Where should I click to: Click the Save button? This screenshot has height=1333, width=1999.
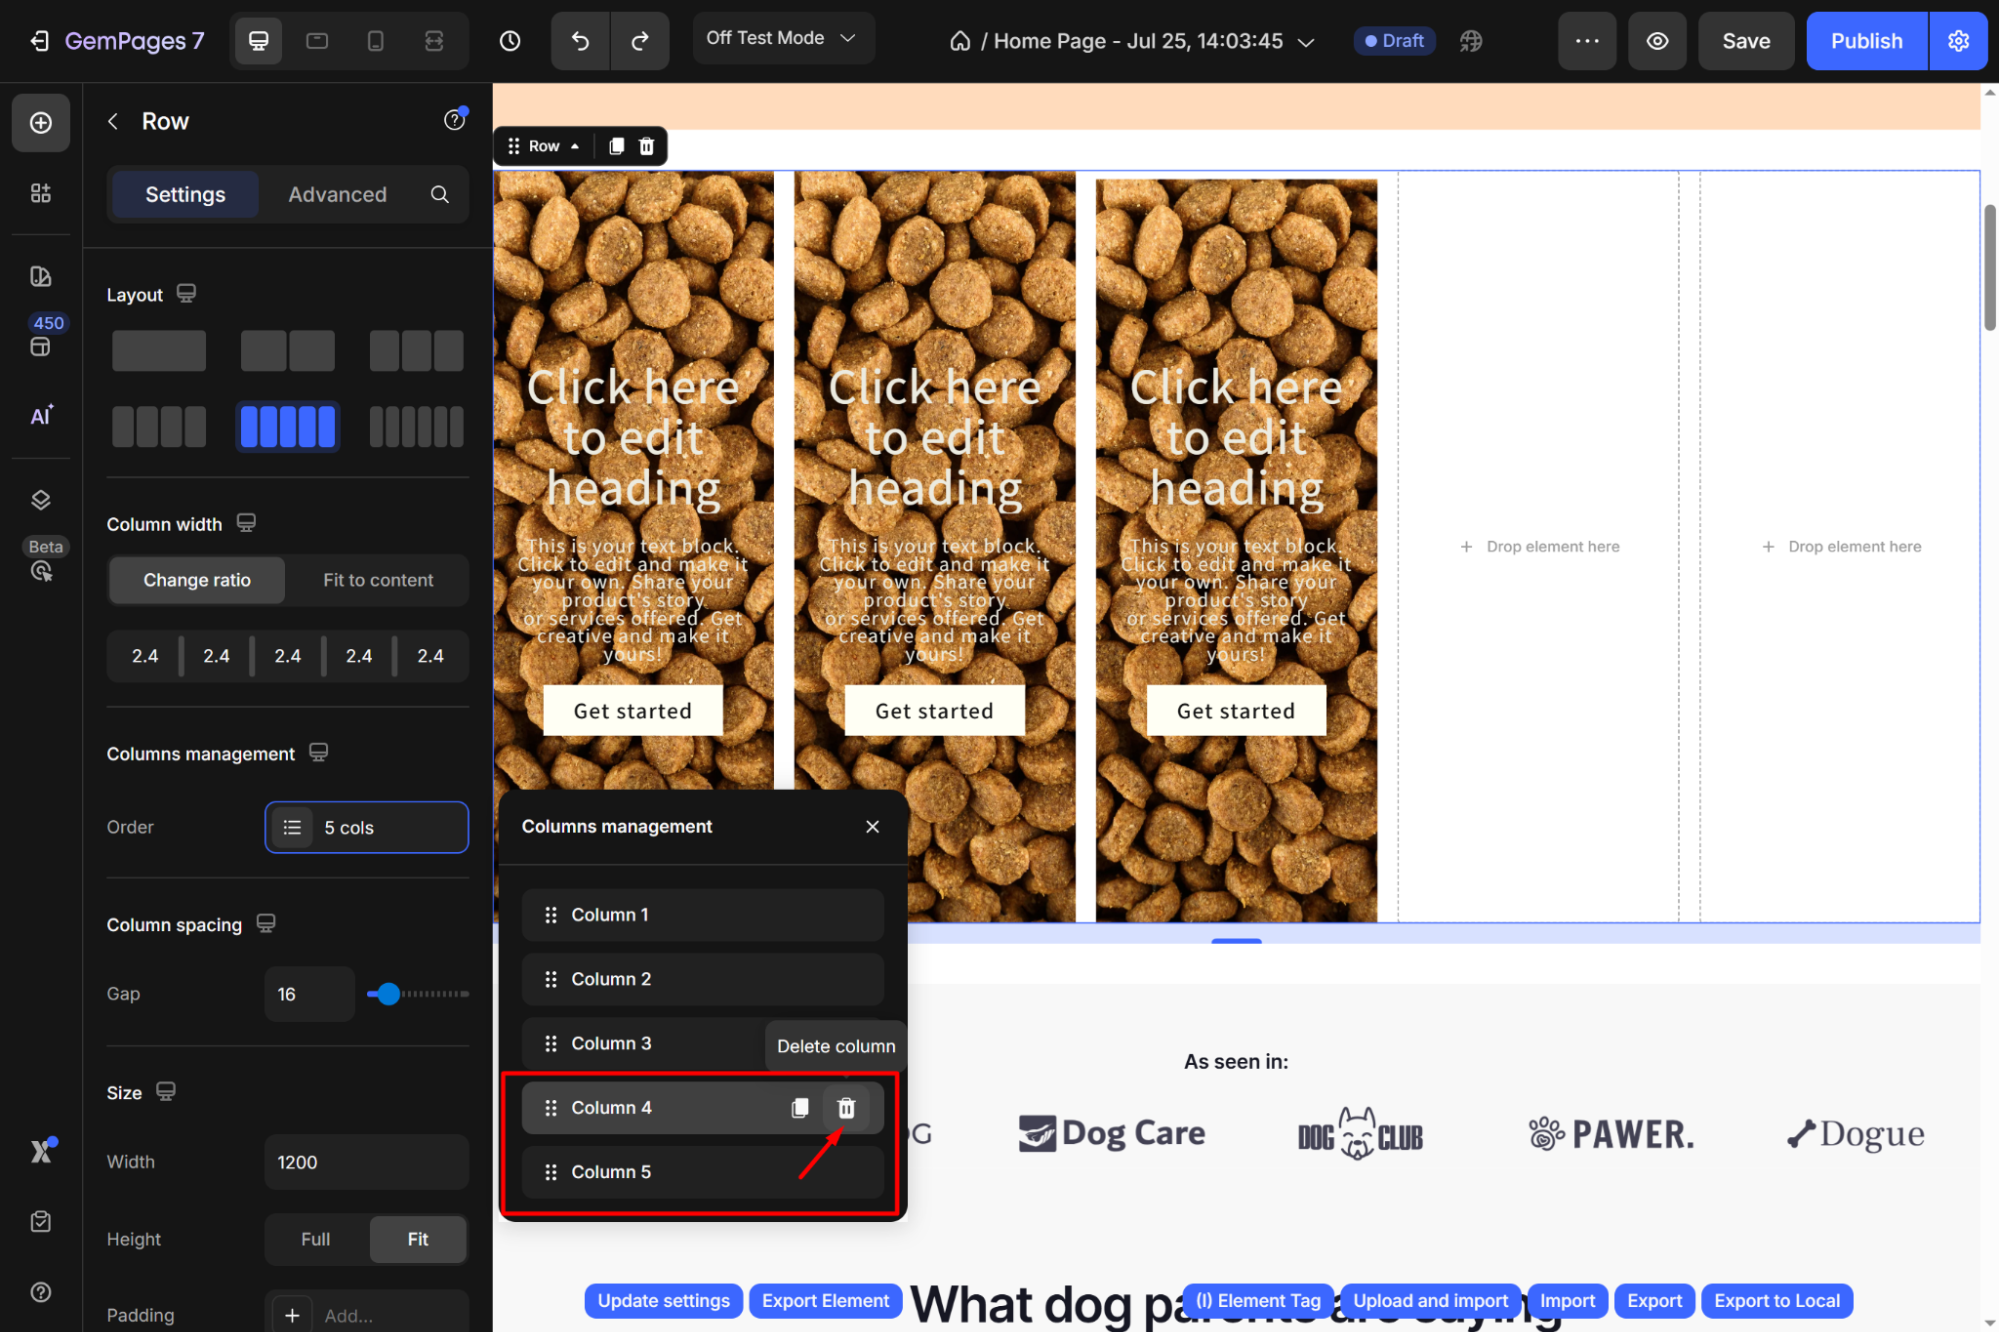click(x=1745, y=41)
